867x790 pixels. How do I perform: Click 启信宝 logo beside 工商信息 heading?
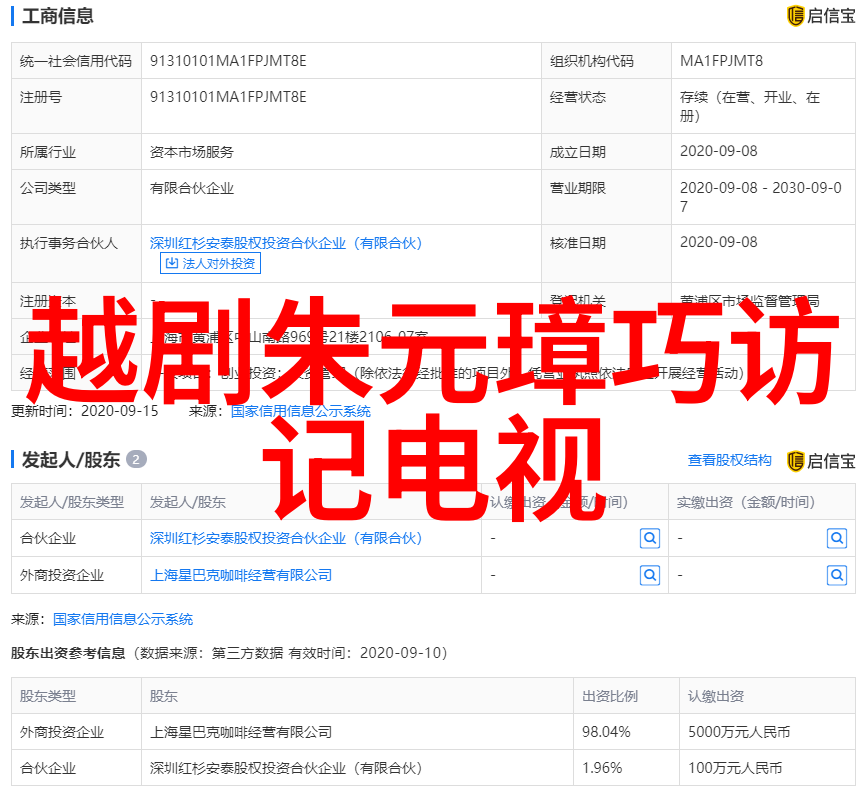(821, 15)
